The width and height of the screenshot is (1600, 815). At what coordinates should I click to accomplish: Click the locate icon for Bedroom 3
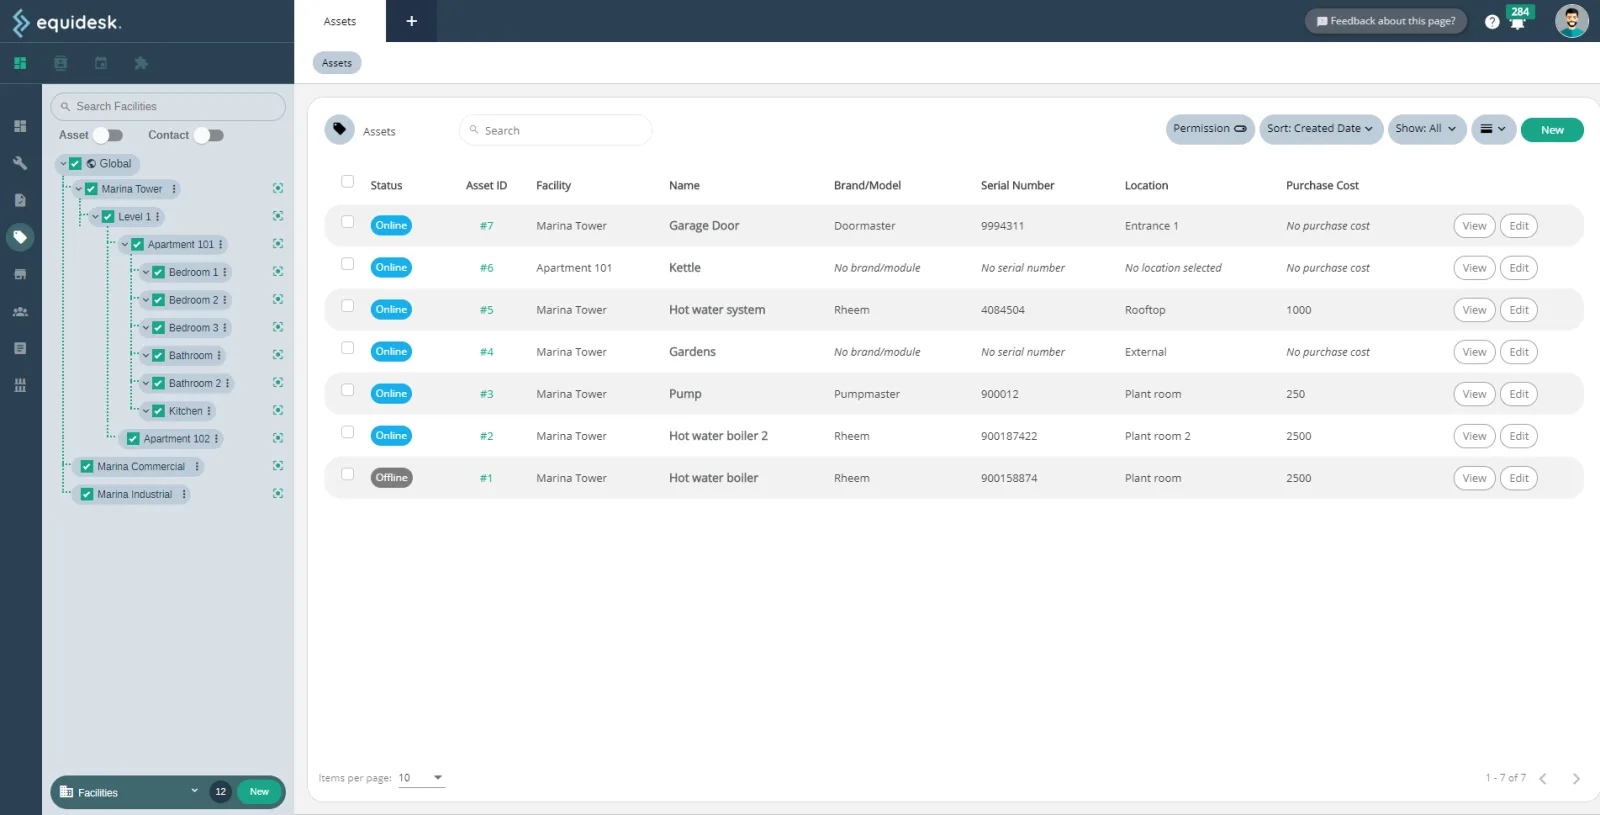coord(278,327)
